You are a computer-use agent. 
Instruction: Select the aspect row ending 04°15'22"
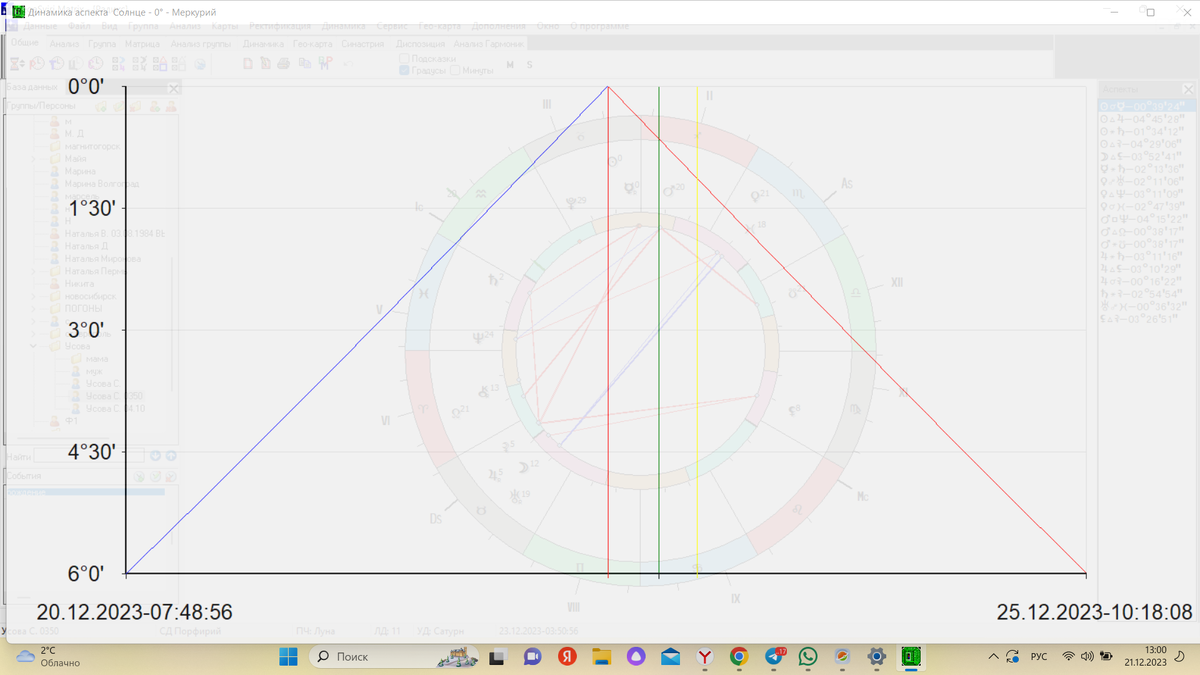pyautogui.click(x=1142, y=219)
